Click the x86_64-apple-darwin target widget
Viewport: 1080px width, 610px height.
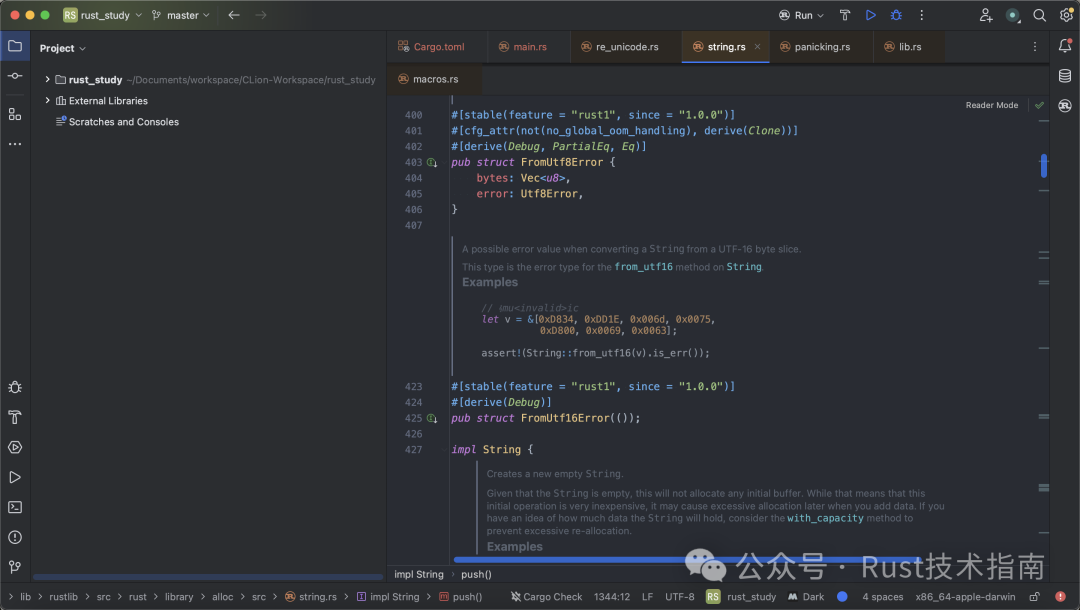point(965,597)
